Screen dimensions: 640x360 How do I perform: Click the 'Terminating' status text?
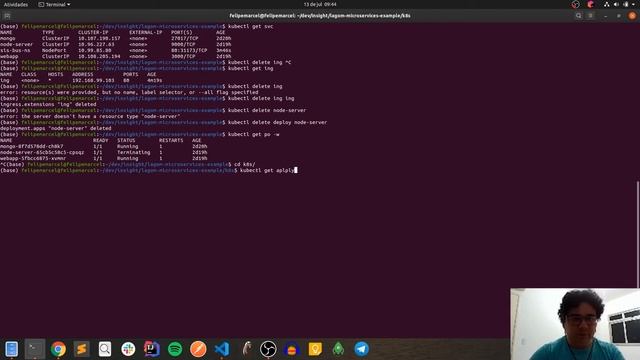pos(134,152)
